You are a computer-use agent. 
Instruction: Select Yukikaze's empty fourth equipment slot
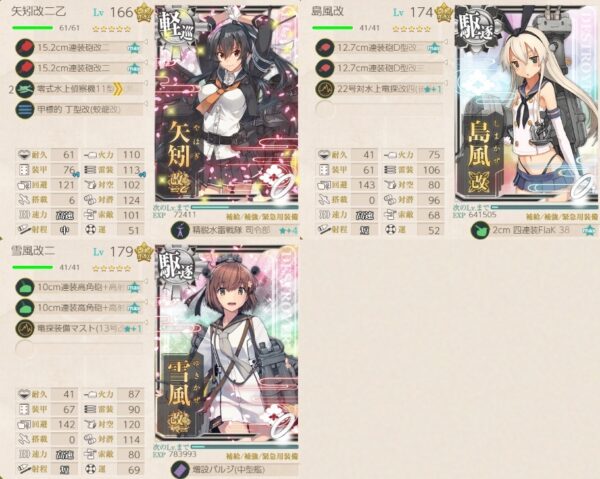(x=80, y=349)
